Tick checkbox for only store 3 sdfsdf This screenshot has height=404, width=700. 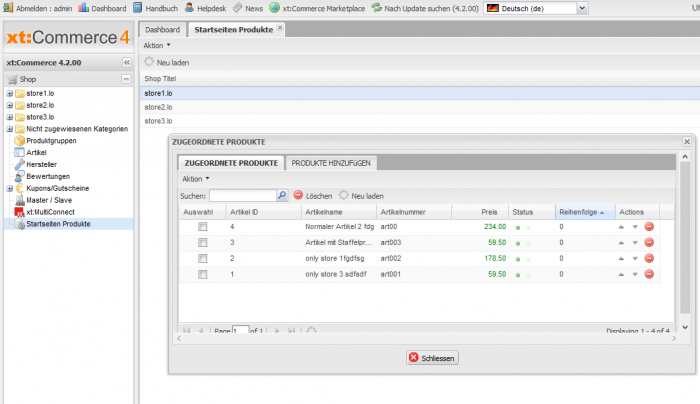(x=203, y=274)
